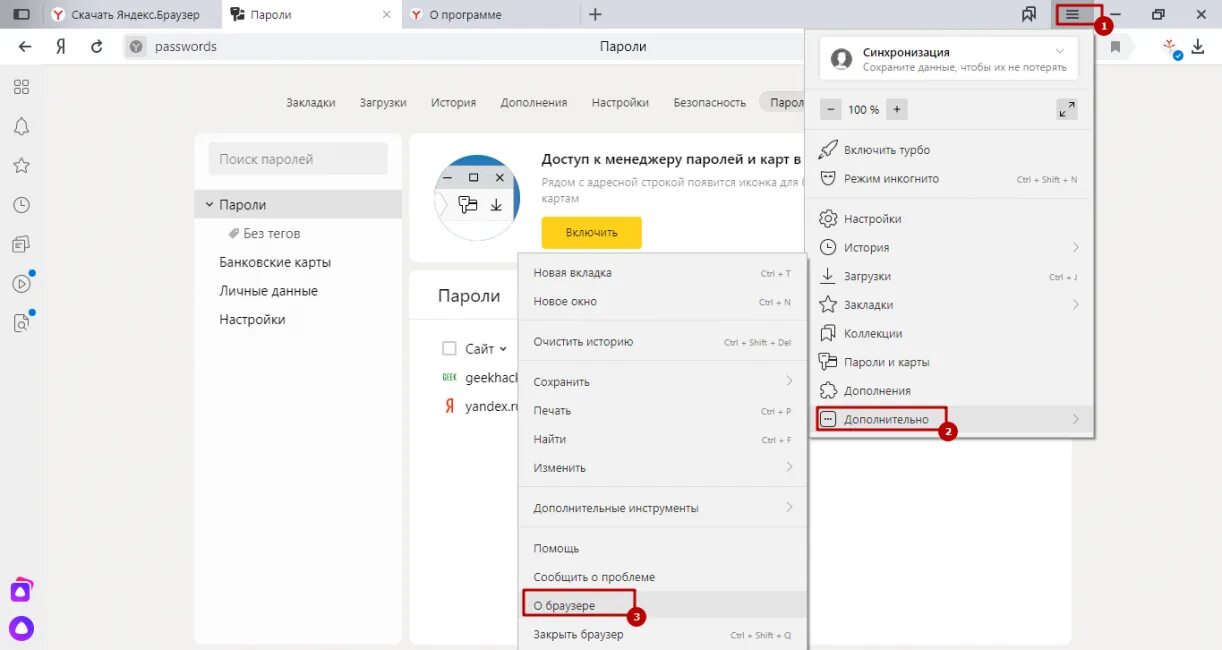Open downloads arrow icon in toolbar
This screenshot has height=650, width=1222.
1198,46
